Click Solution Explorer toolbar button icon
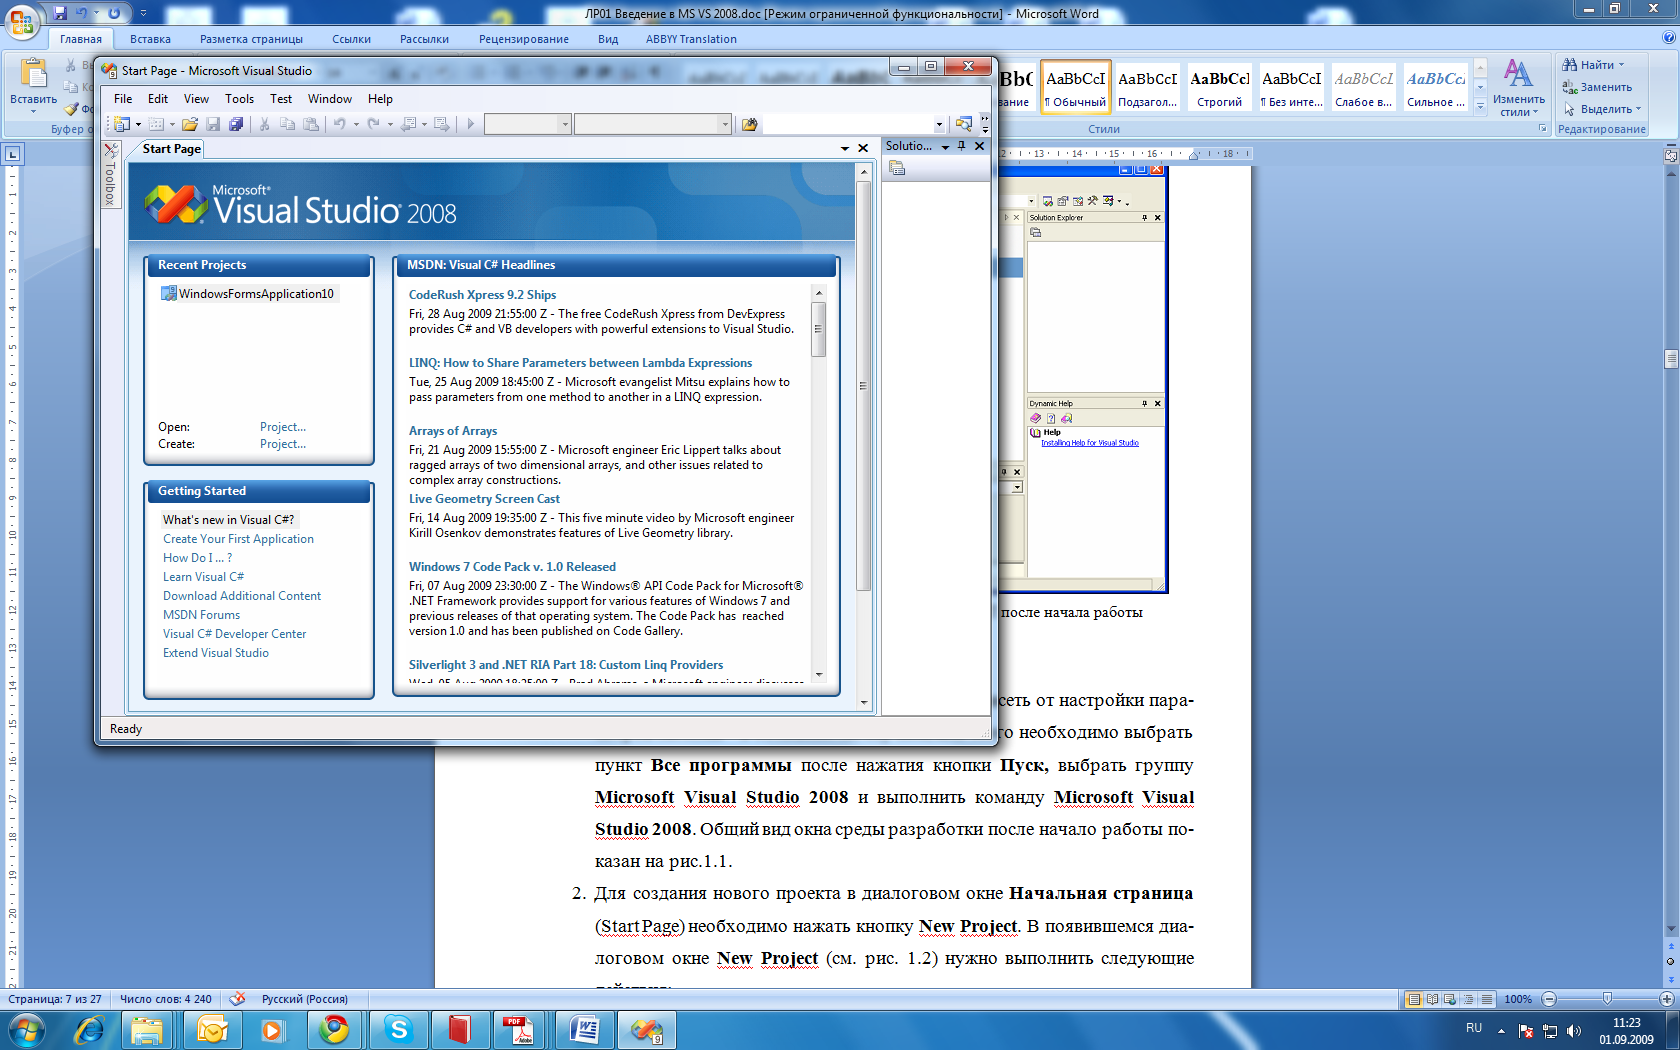Image resolution: width=1680 pixels, height=1050 pixels. coord(963,124)
